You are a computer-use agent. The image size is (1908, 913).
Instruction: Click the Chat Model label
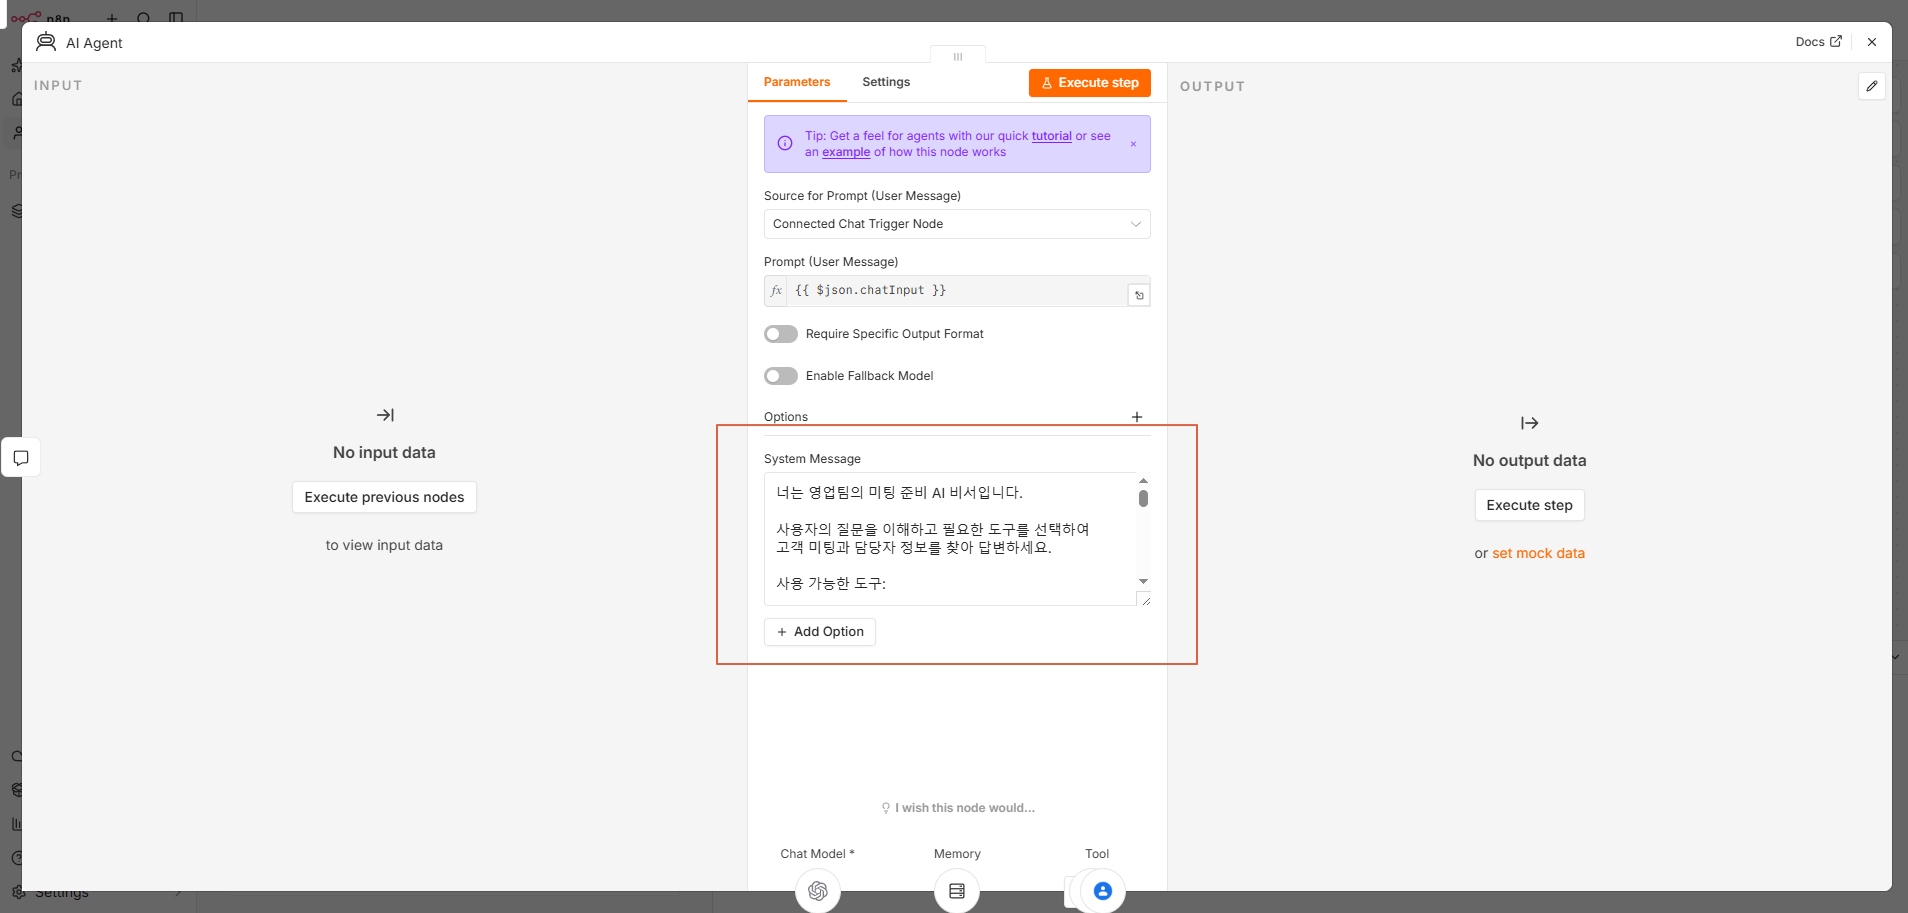(817, 854)
